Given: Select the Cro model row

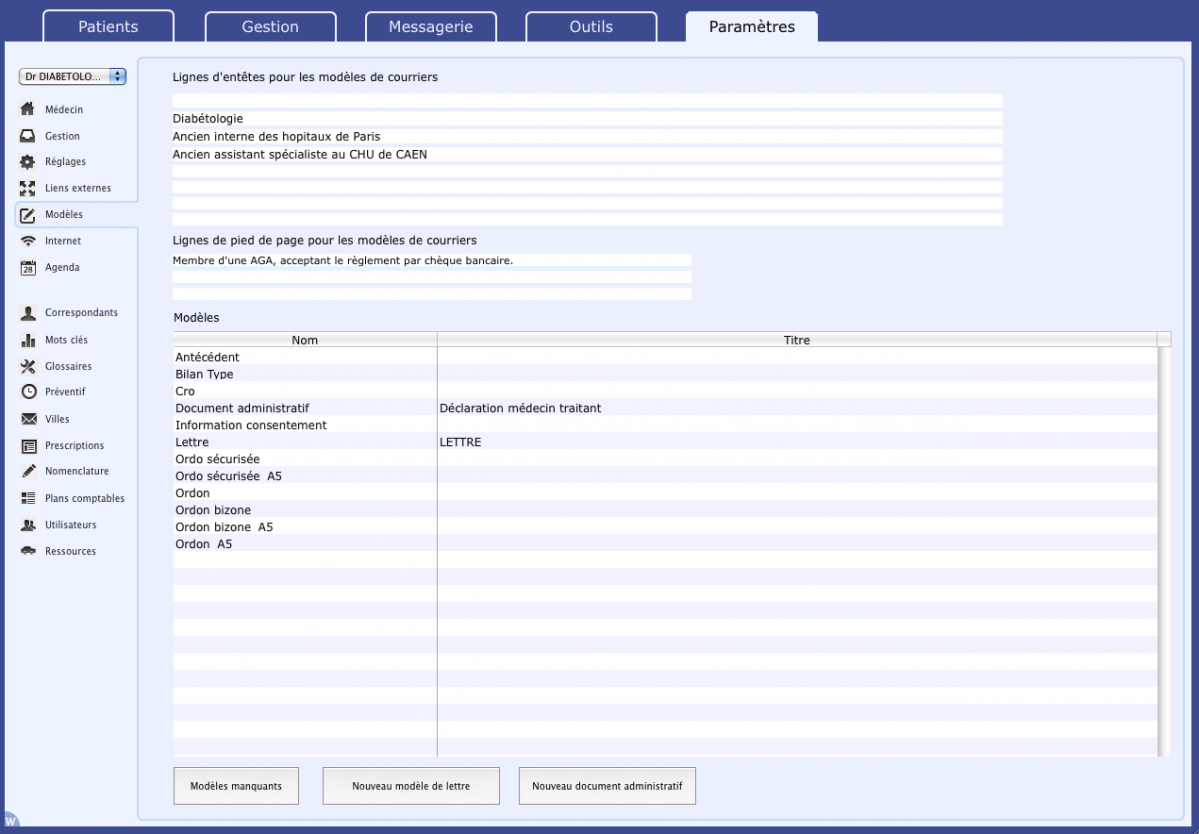Looking at the screenshot, I should 665,391.
